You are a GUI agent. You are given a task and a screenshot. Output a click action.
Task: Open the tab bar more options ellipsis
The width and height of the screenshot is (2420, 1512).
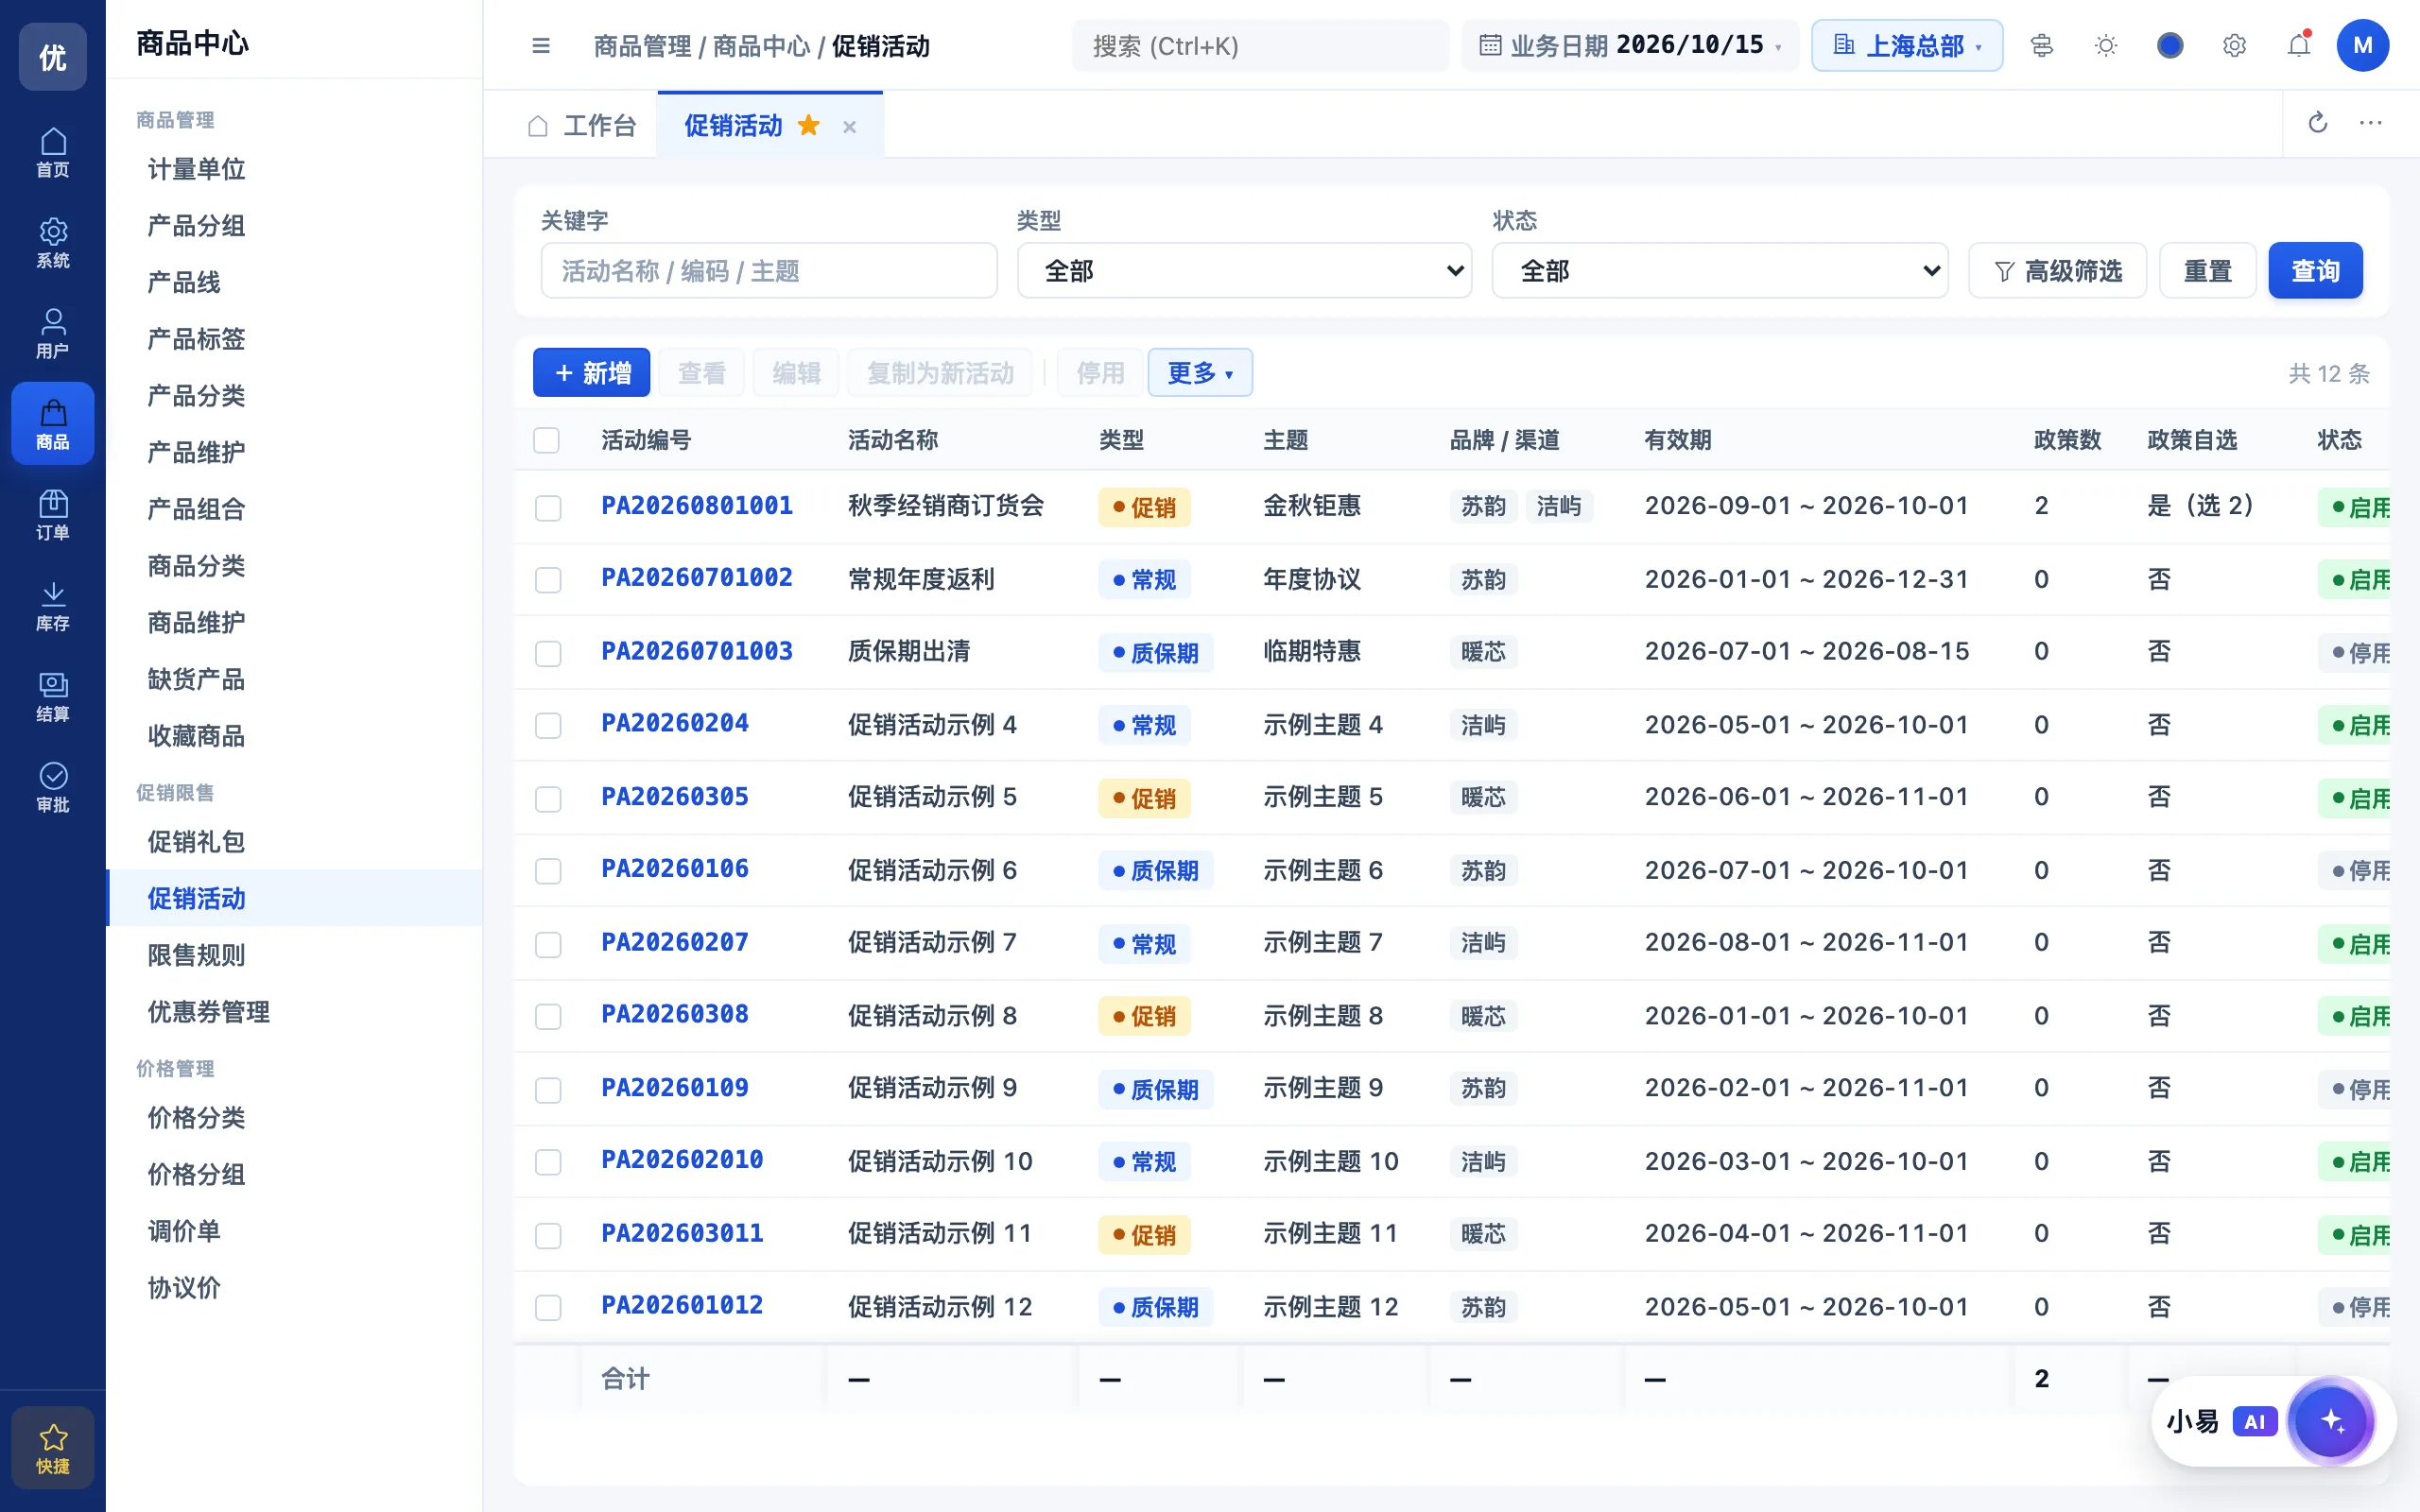[x=2371, y=123]
